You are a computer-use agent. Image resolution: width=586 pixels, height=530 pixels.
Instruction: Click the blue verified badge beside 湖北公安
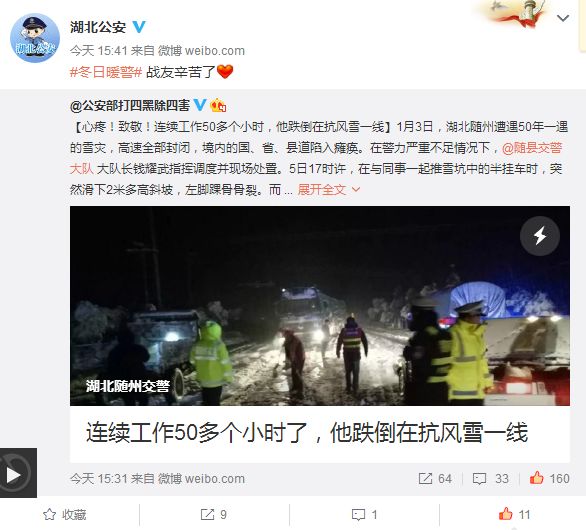pyautogui.click(x=139, y=27)
